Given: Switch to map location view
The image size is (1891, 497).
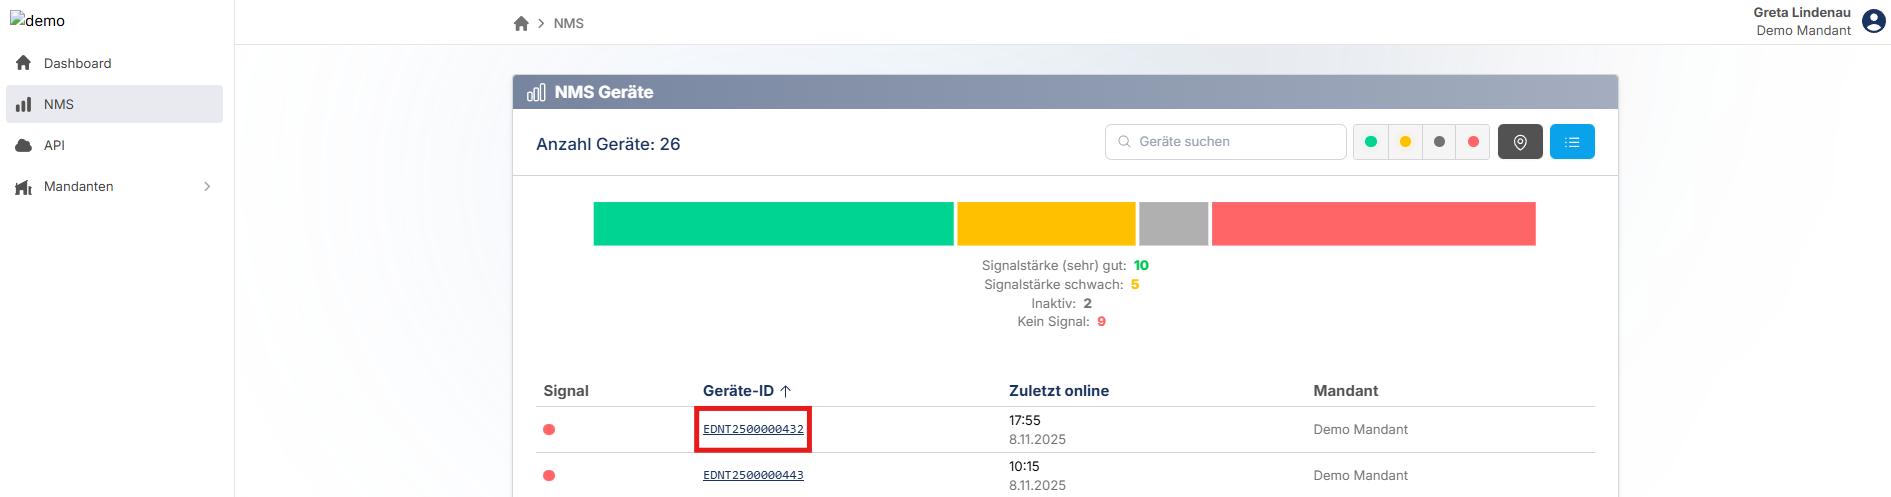Looking at the screenshot, I should [x=1519, y=142].
